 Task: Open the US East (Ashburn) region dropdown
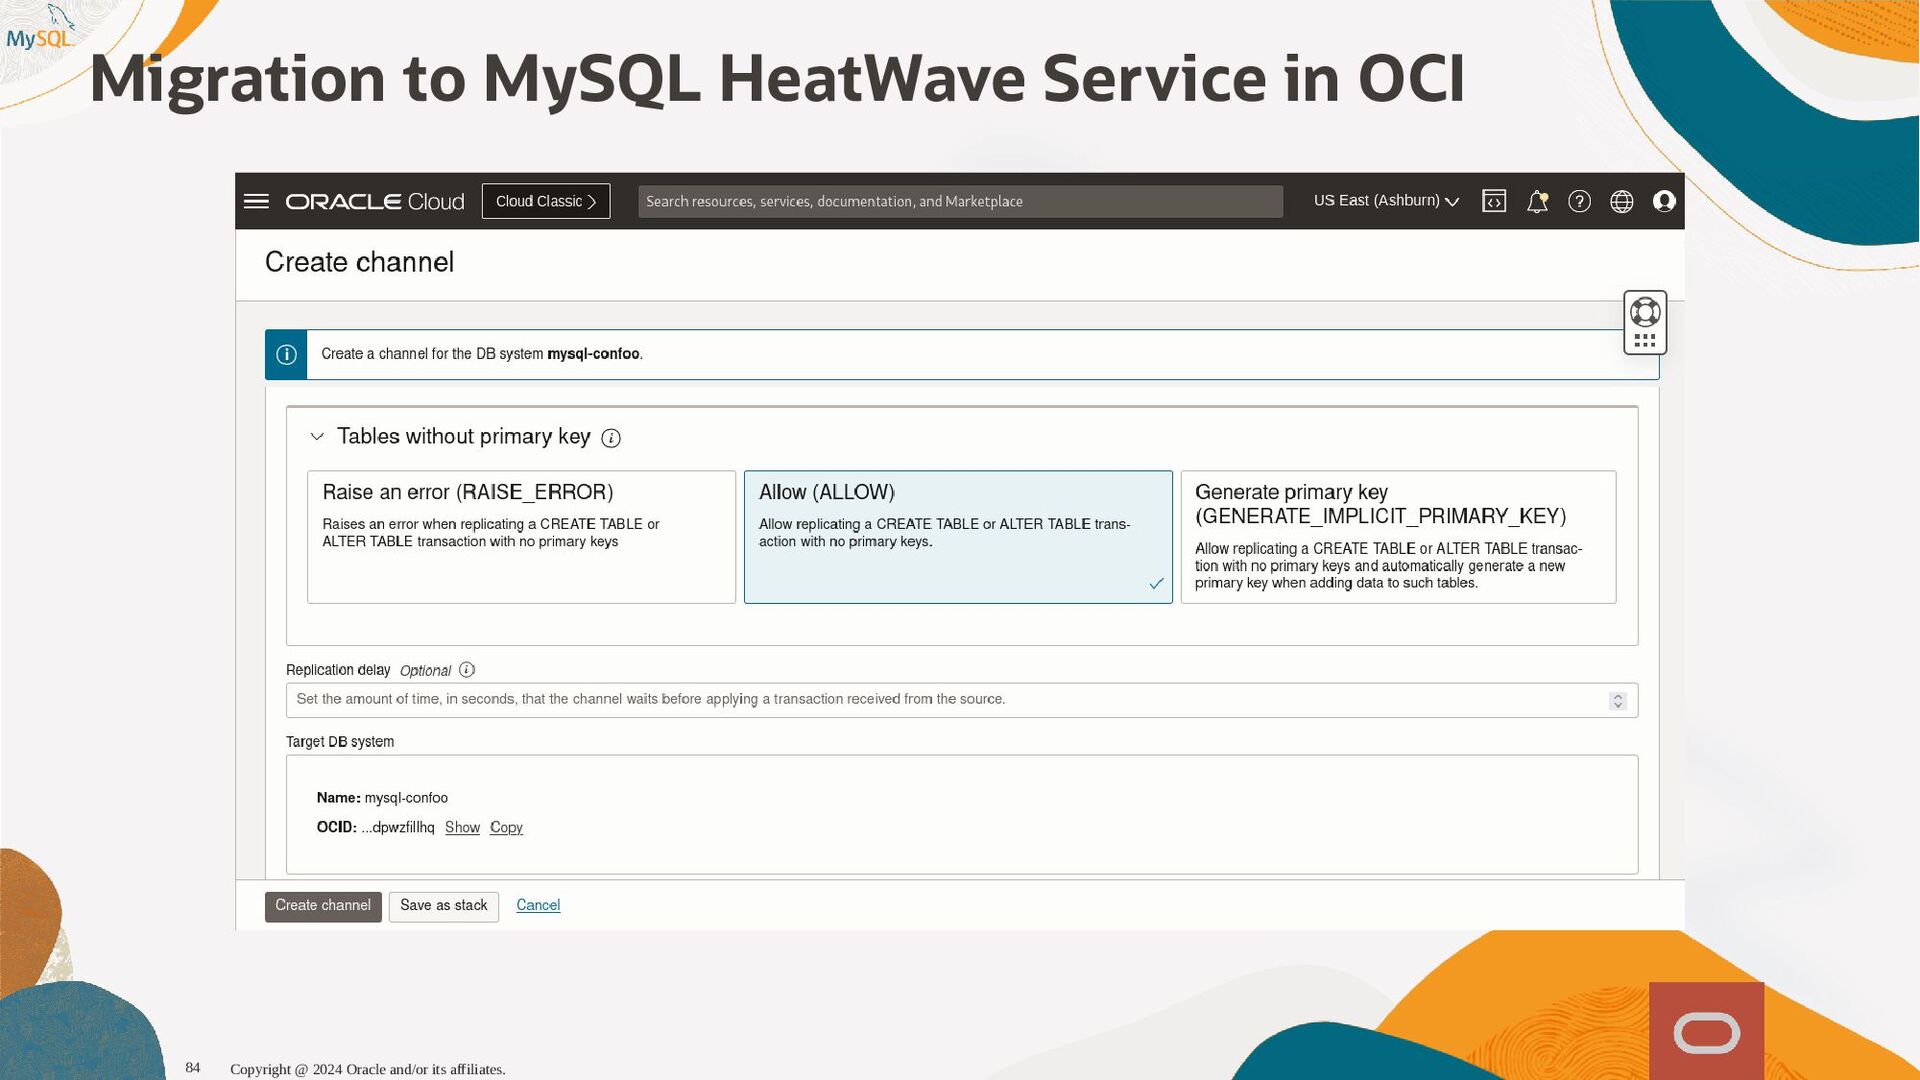(x=1386, y=201)
